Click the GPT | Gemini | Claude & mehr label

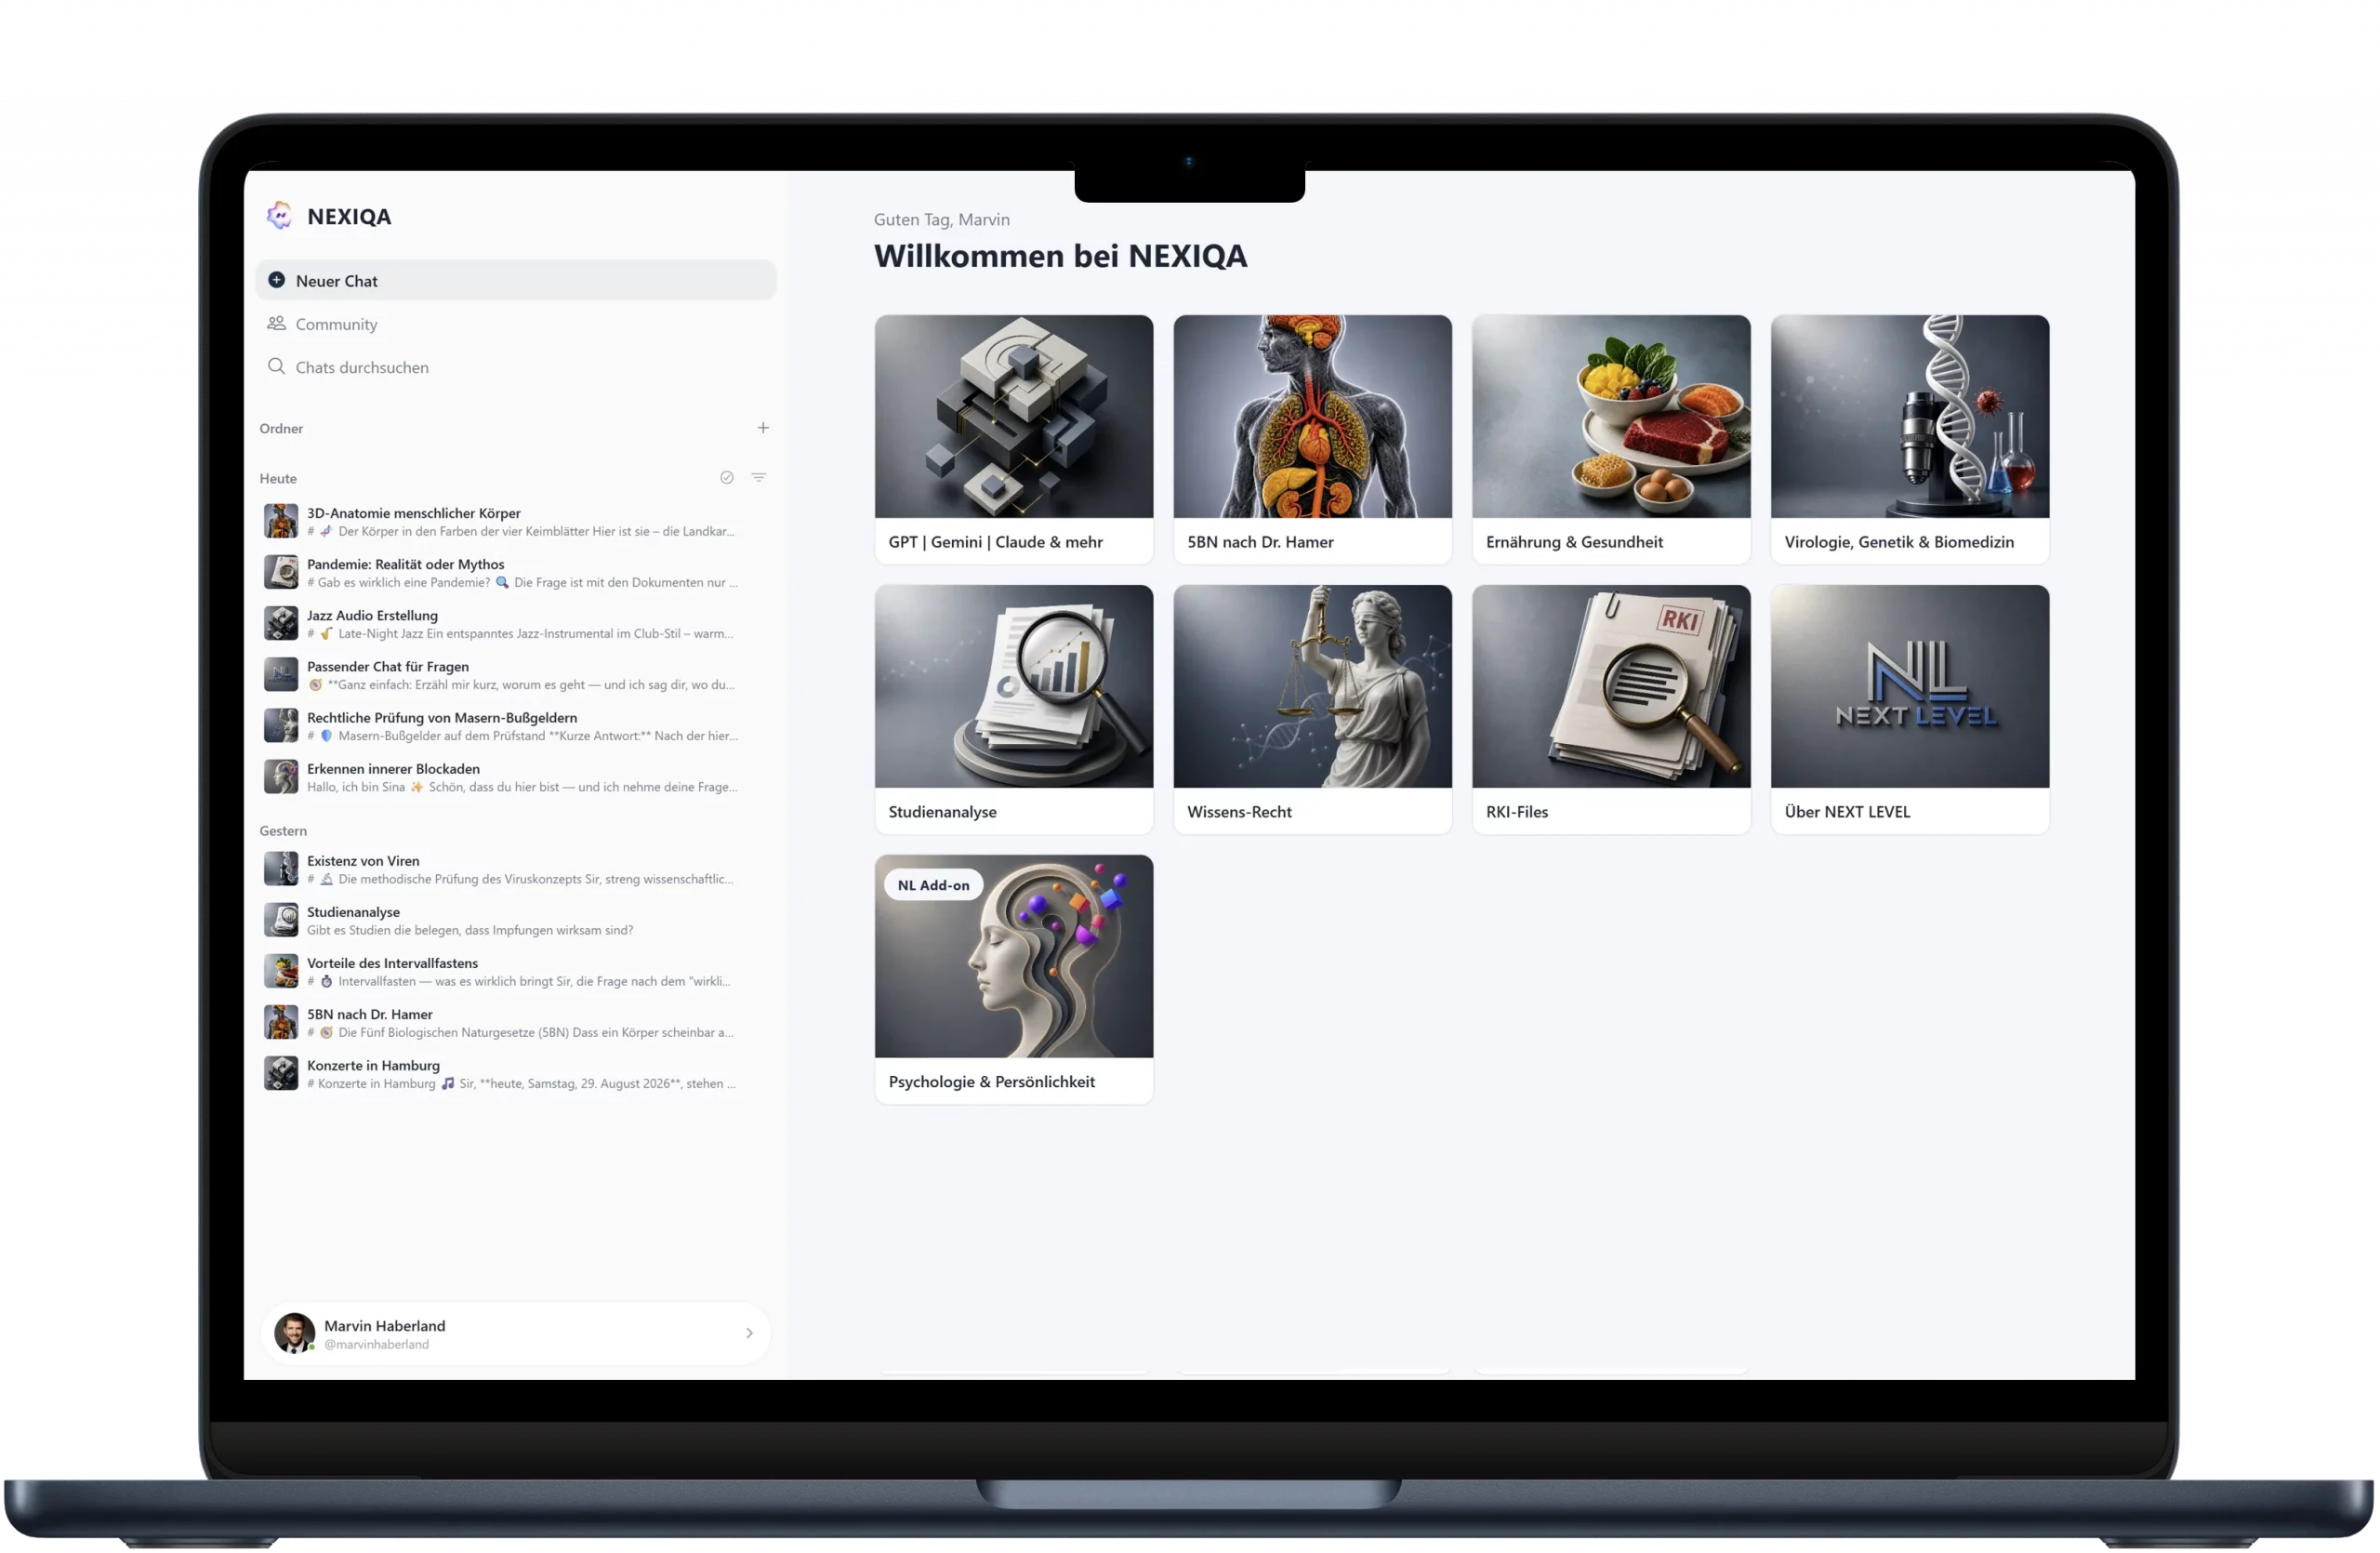(995, 541)
